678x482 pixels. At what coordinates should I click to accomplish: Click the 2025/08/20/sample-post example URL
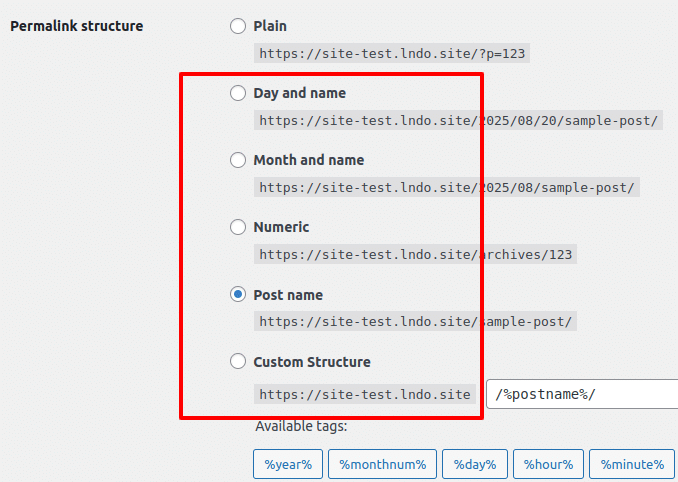(458, 121)
